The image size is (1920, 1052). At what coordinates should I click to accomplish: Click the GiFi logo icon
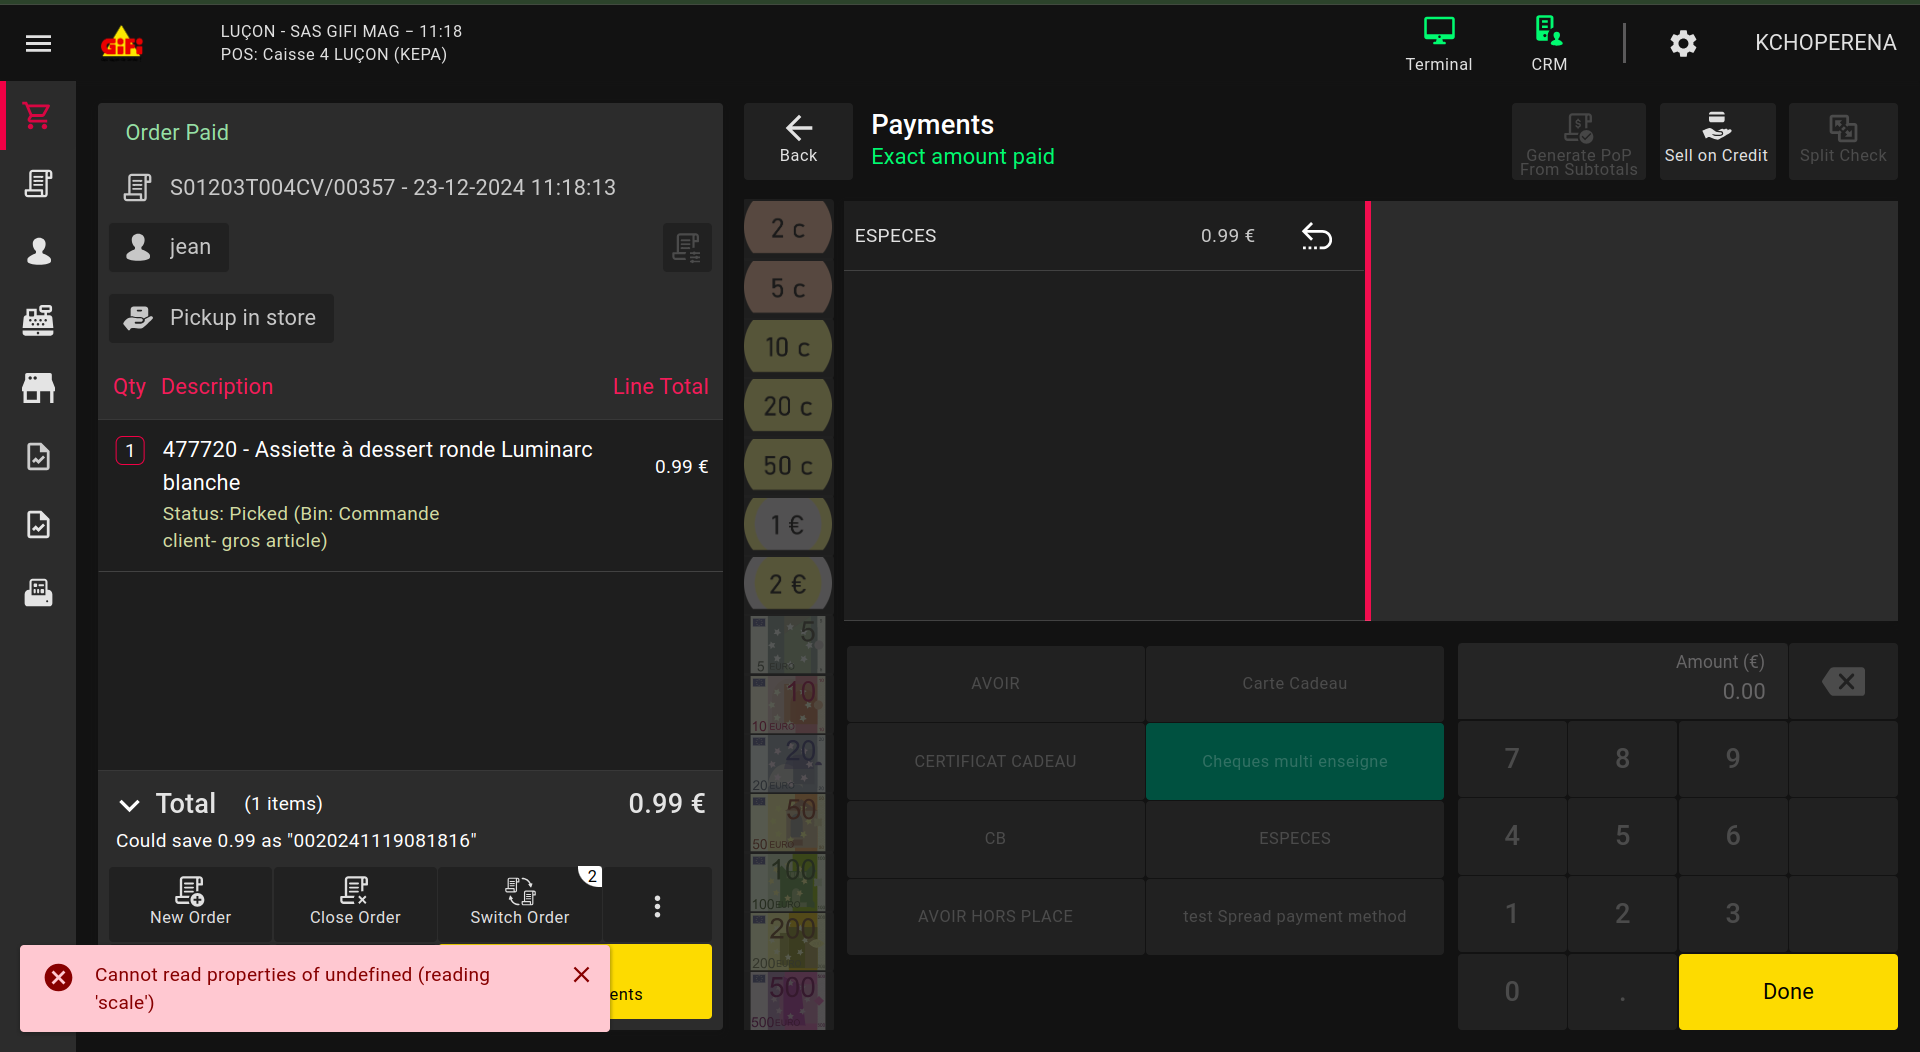(122, 43)
